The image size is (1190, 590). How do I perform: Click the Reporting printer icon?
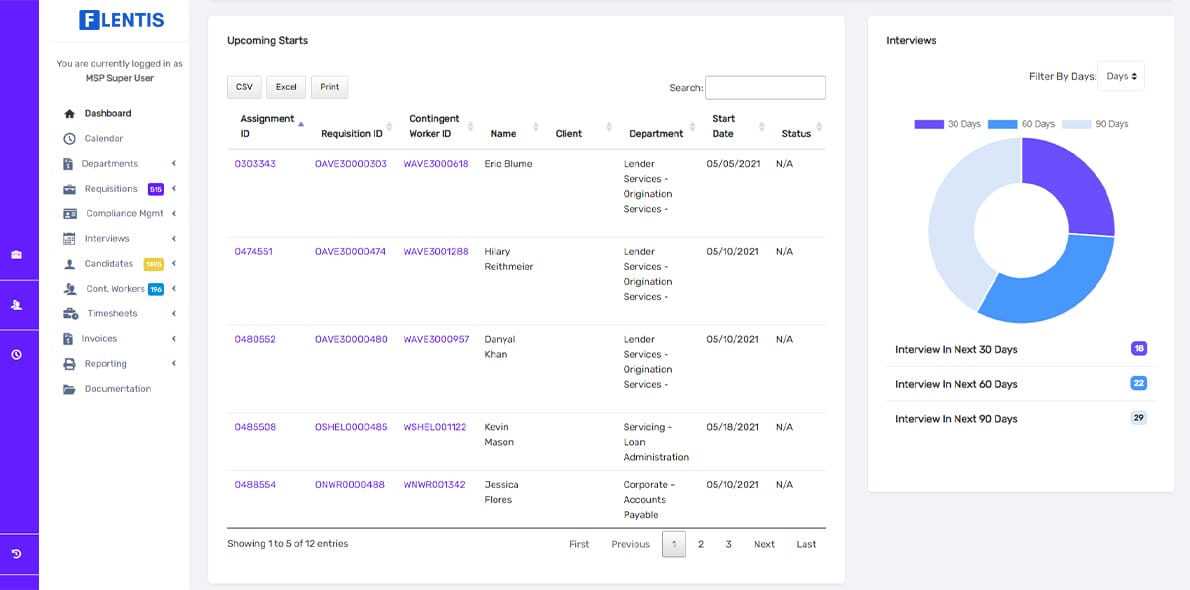pyautogui.click(x=69, y=364)
